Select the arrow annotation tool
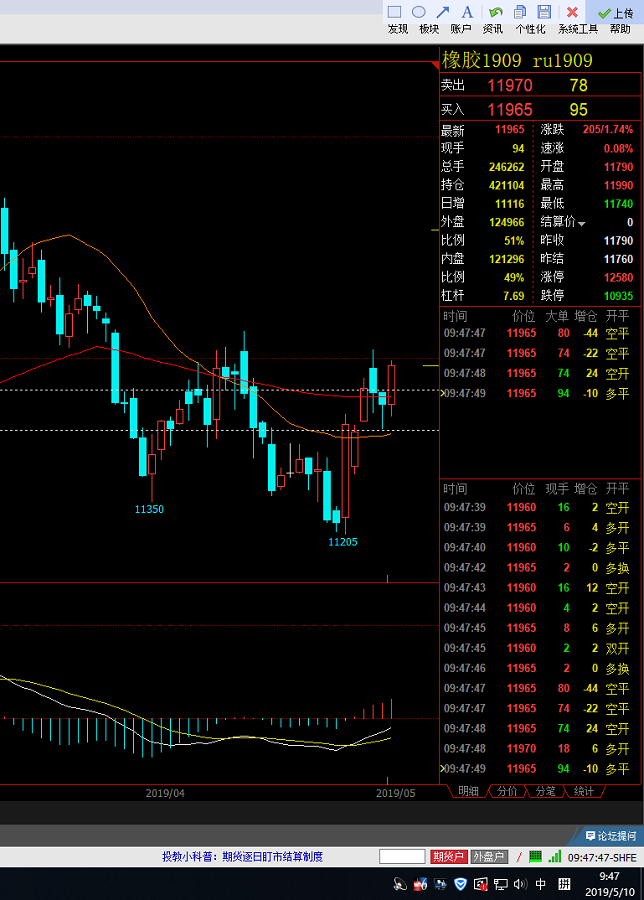This screenshot has height=900, width=644. click(443, 12)
